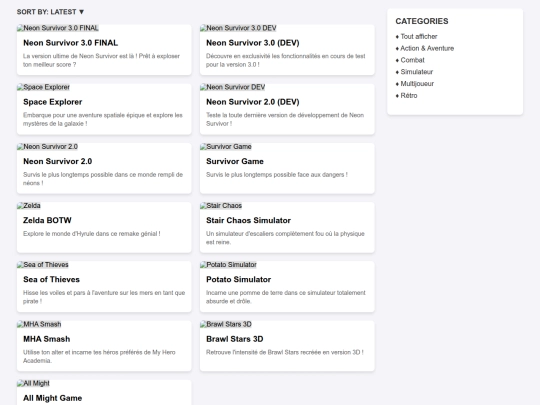Image resolution: width=540 pixels, height=405 pixels.
Task: Click the Survivor Game broken image
Action: point(226,147)
